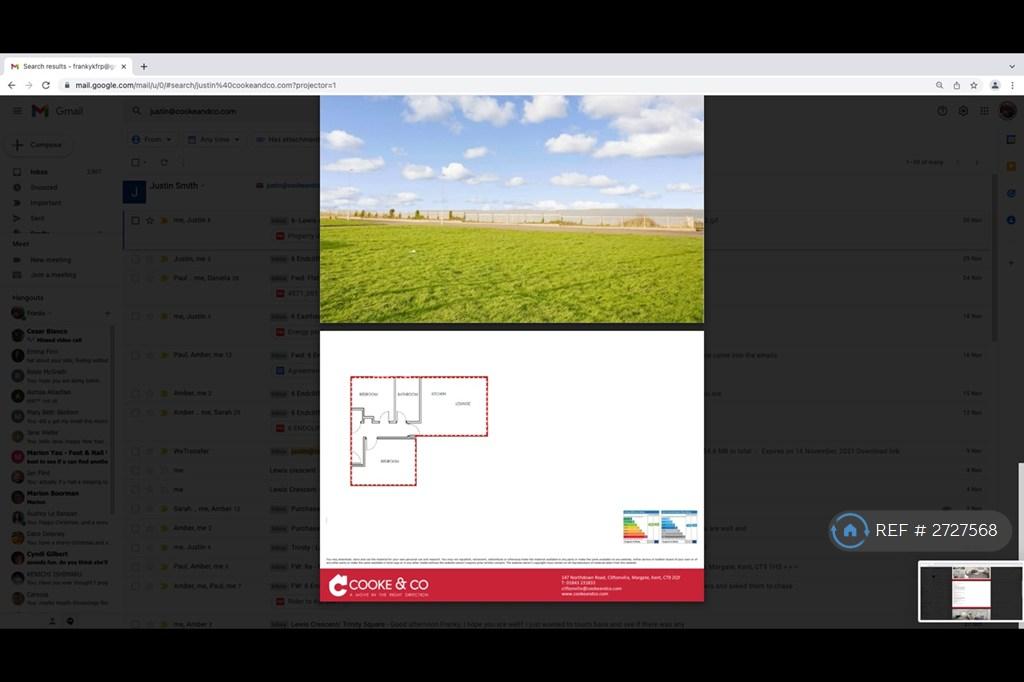Select the Gmail search results tab
The width and height of the screenshot is (1024, 682).
pos(69,67)
